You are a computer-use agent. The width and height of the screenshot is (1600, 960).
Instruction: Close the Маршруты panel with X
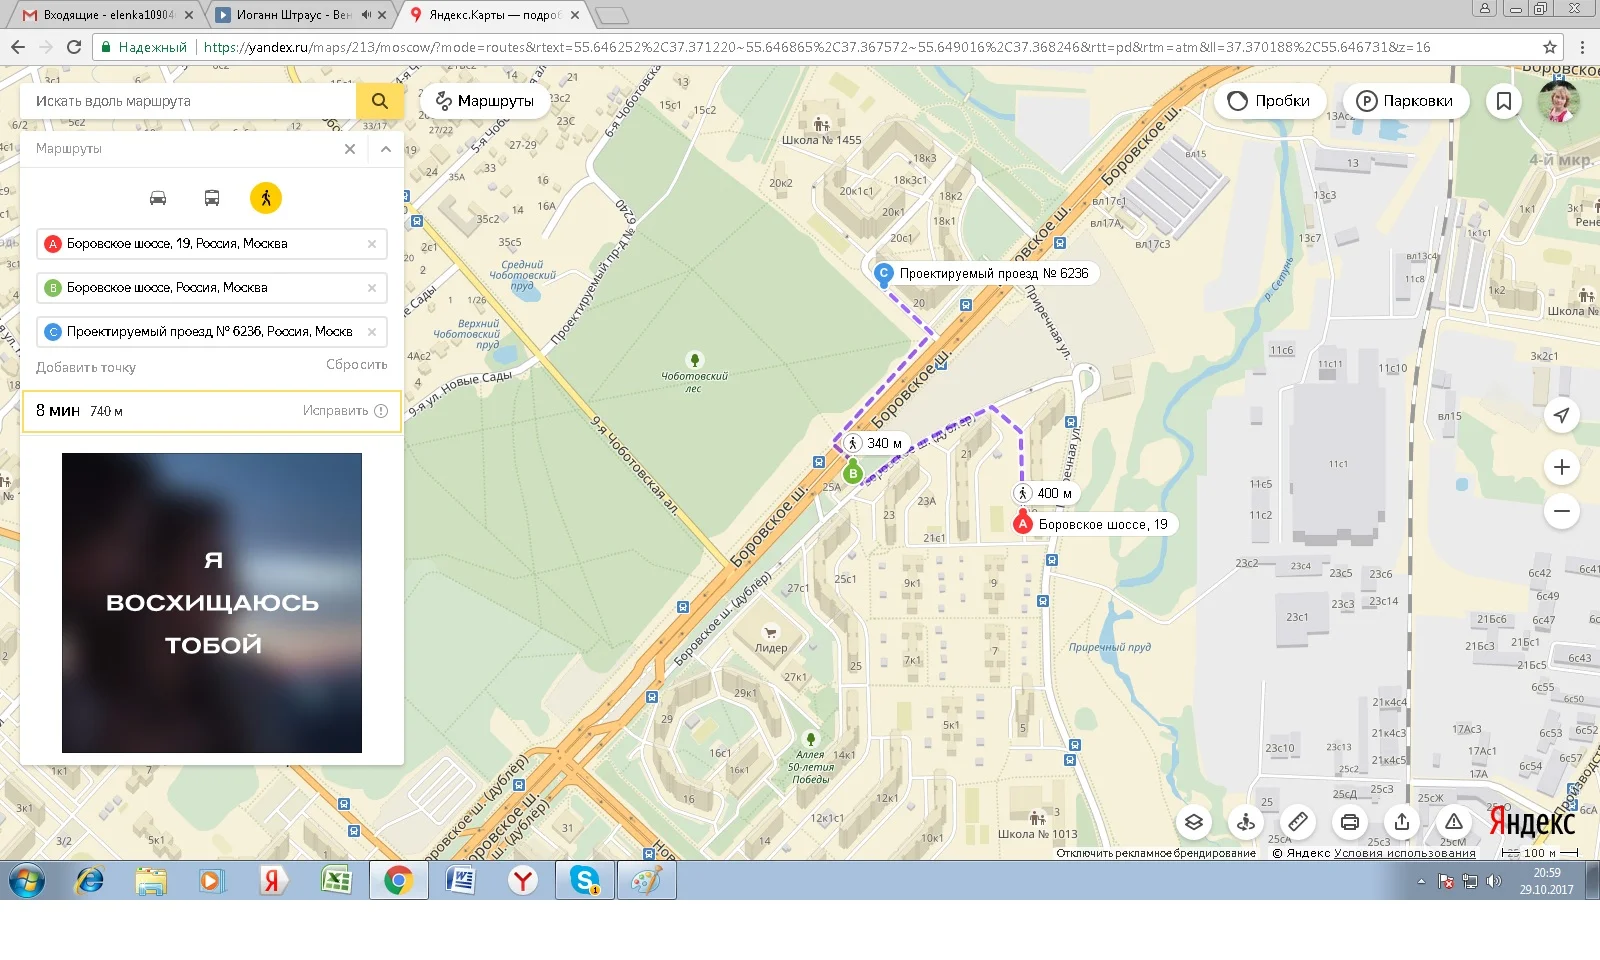350,149
